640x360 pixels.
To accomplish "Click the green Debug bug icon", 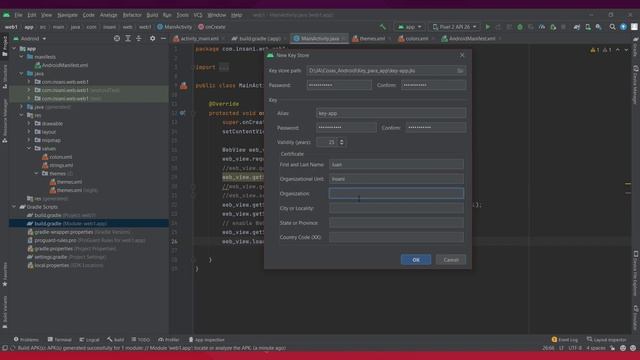I will [520, 27].
